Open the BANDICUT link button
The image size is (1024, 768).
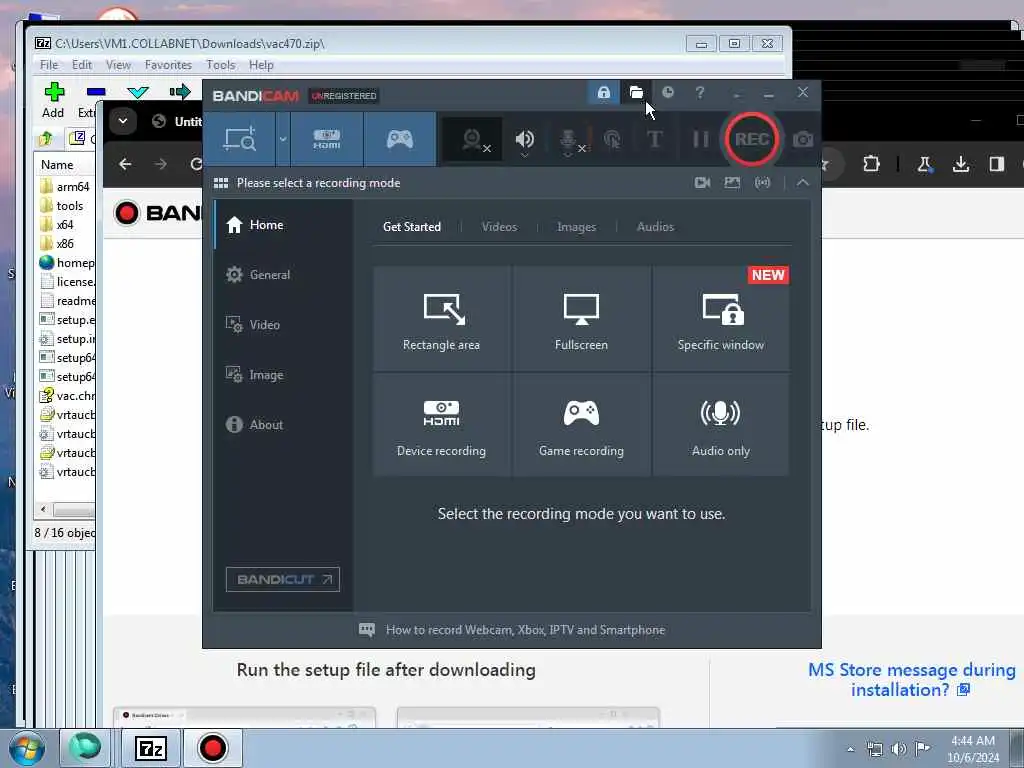coord(283,579)
